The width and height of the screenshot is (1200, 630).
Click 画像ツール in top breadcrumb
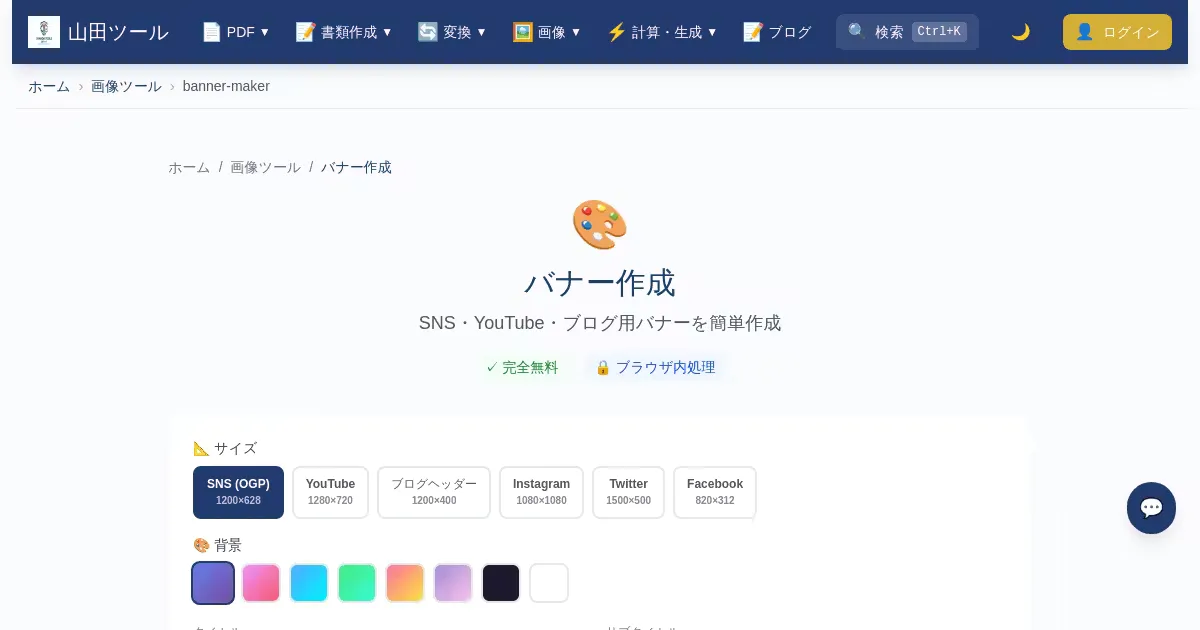click(126, 86)
